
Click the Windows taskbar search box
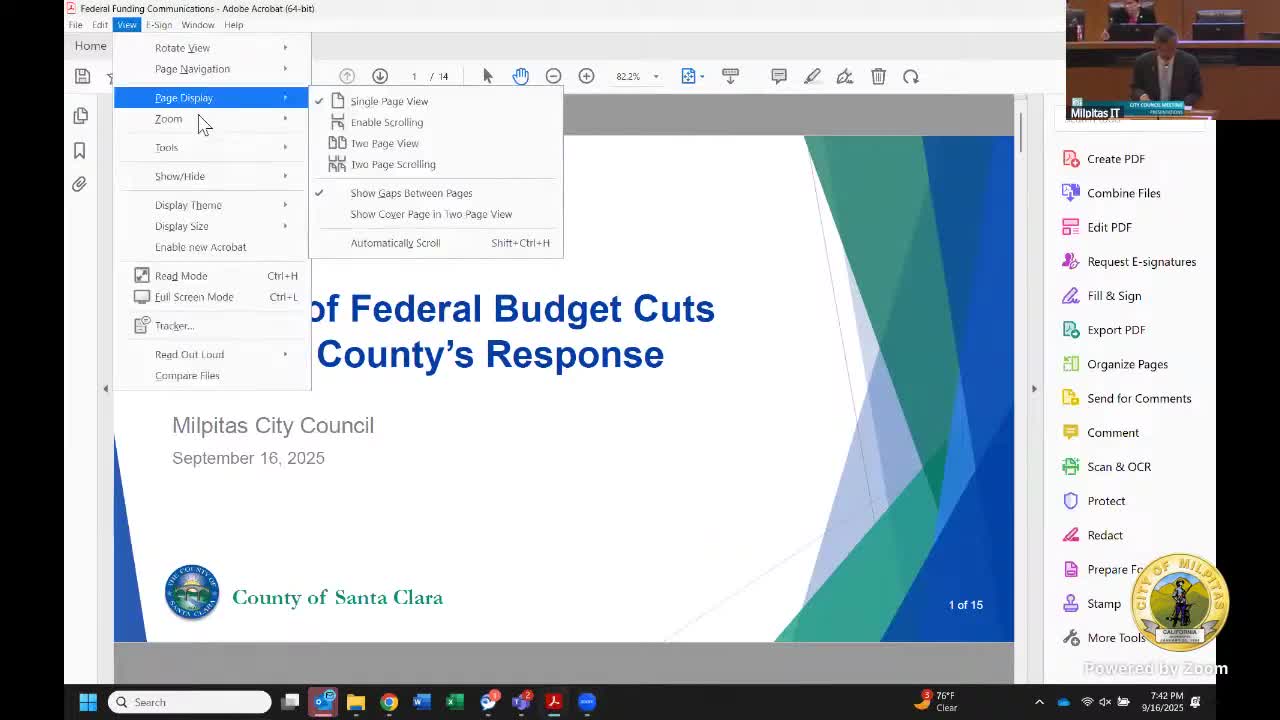click(x=190, y=702)
